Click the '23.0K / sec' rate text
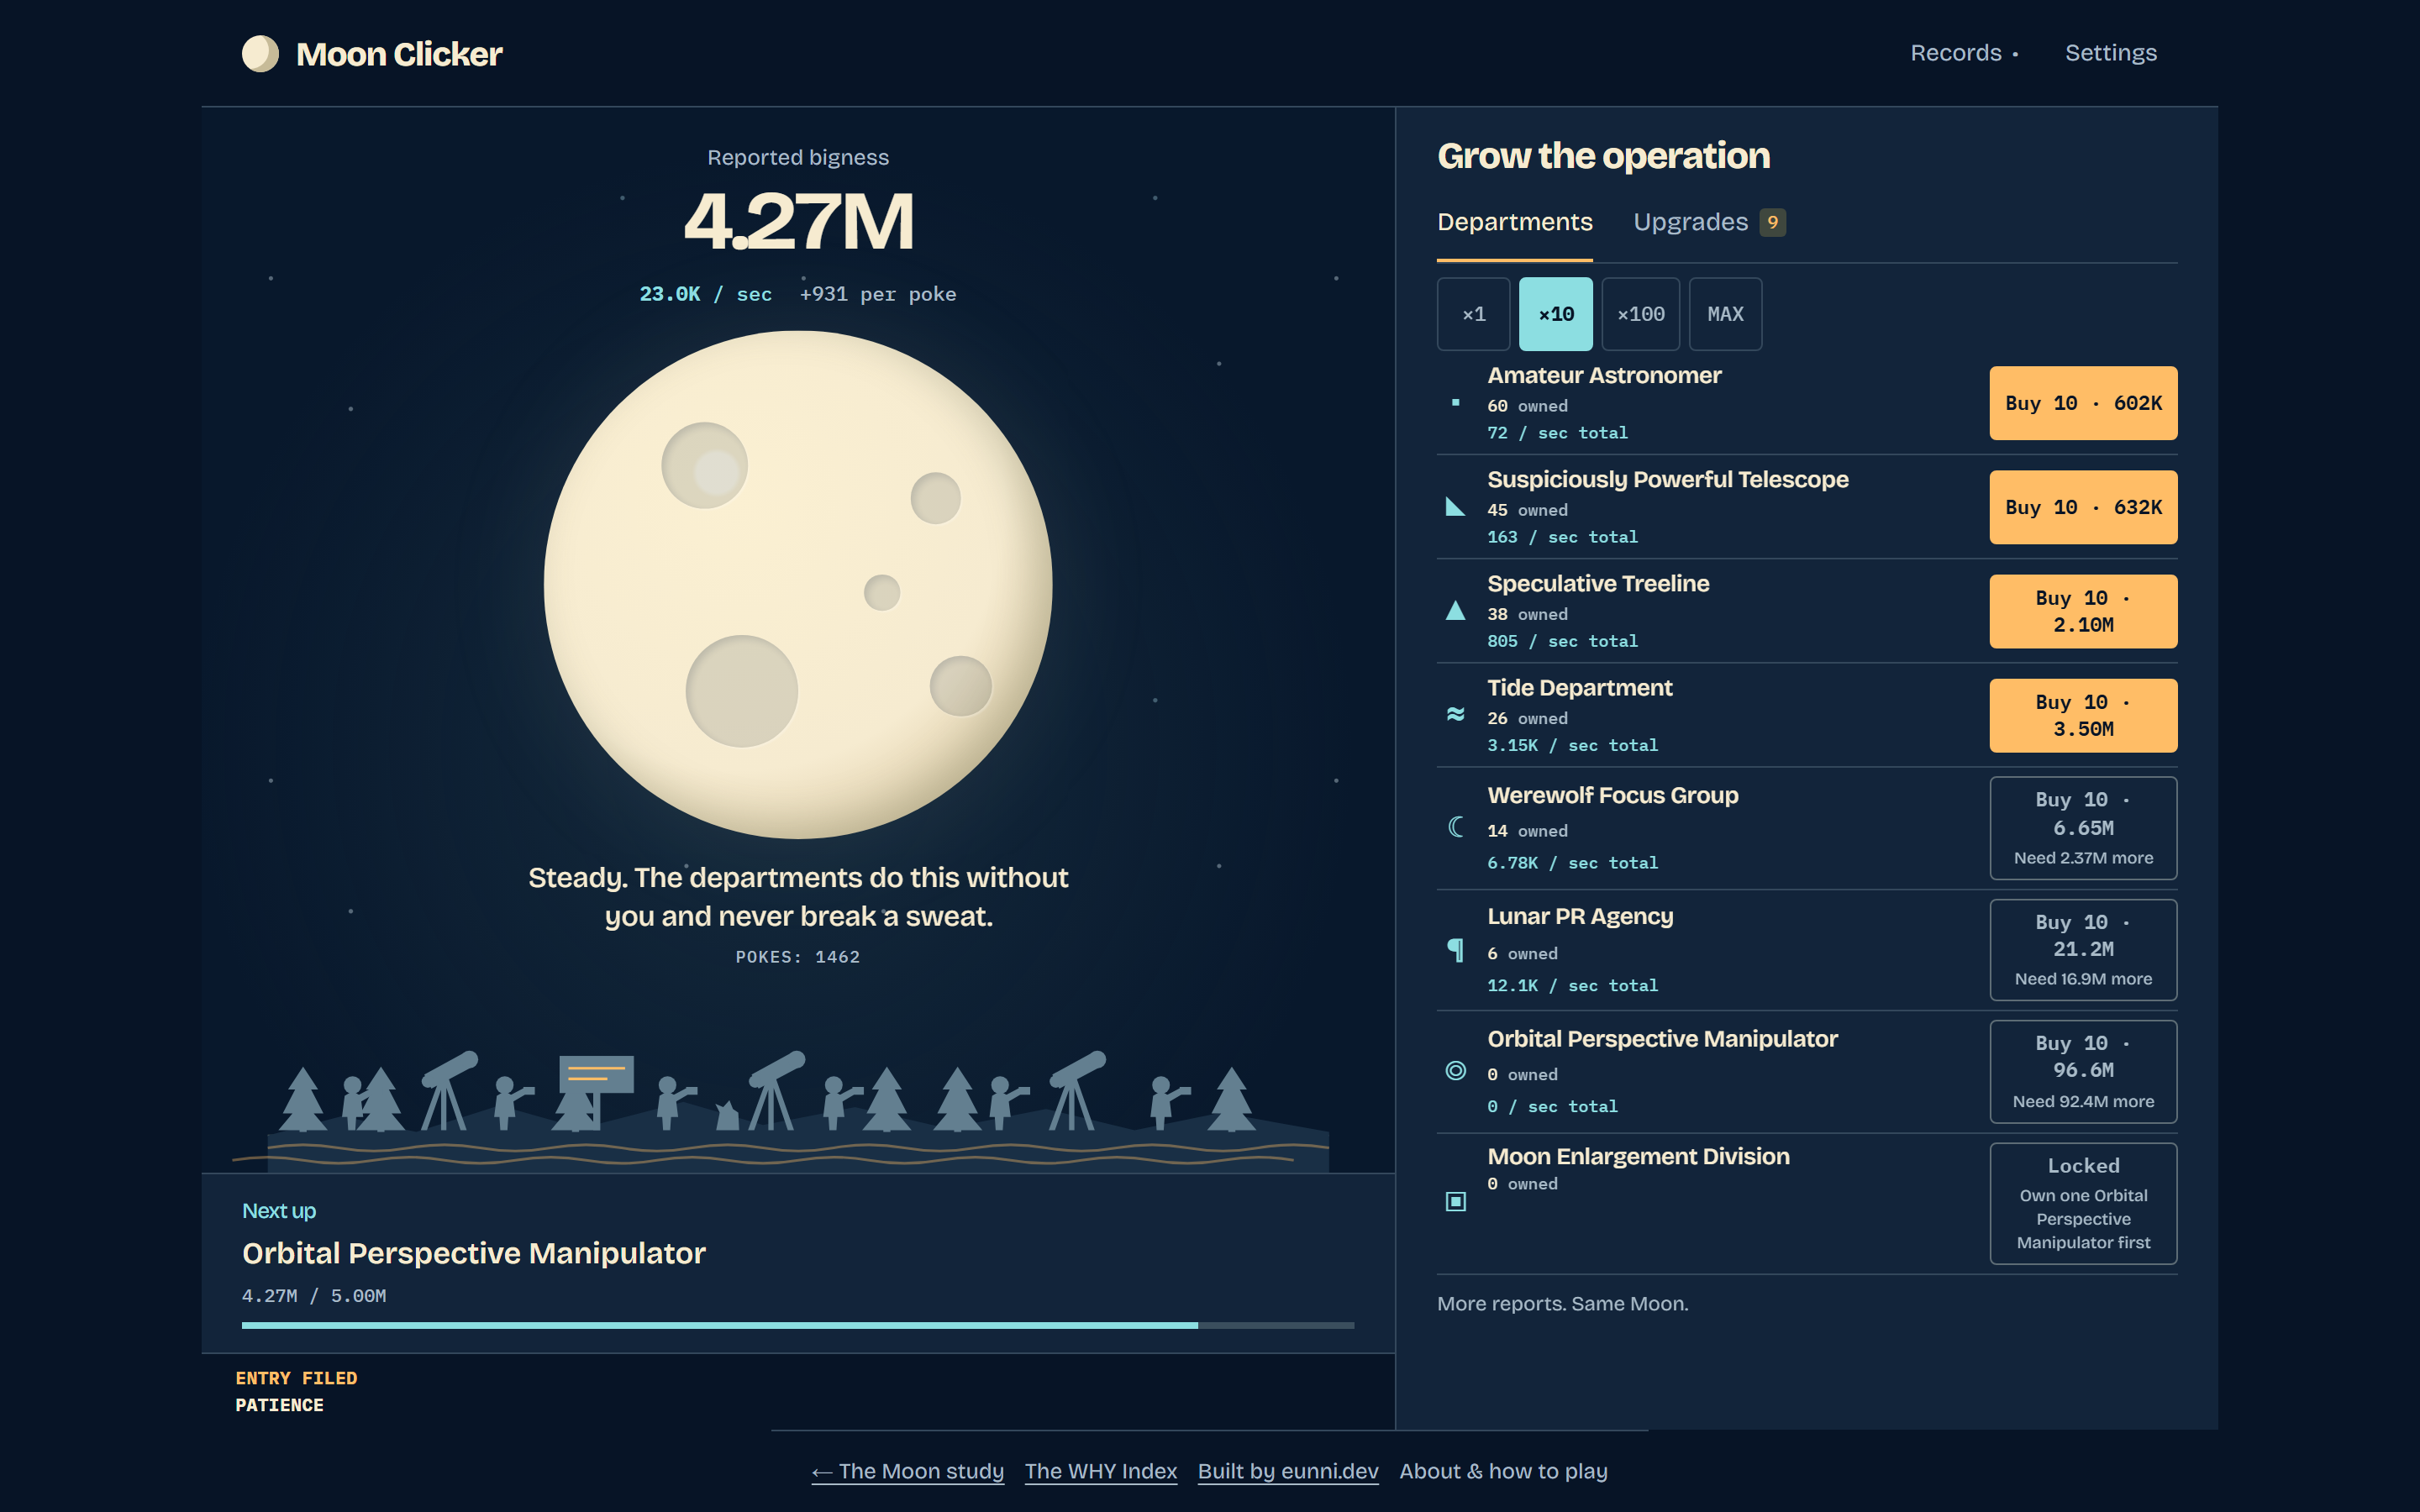 pos(705,294)
